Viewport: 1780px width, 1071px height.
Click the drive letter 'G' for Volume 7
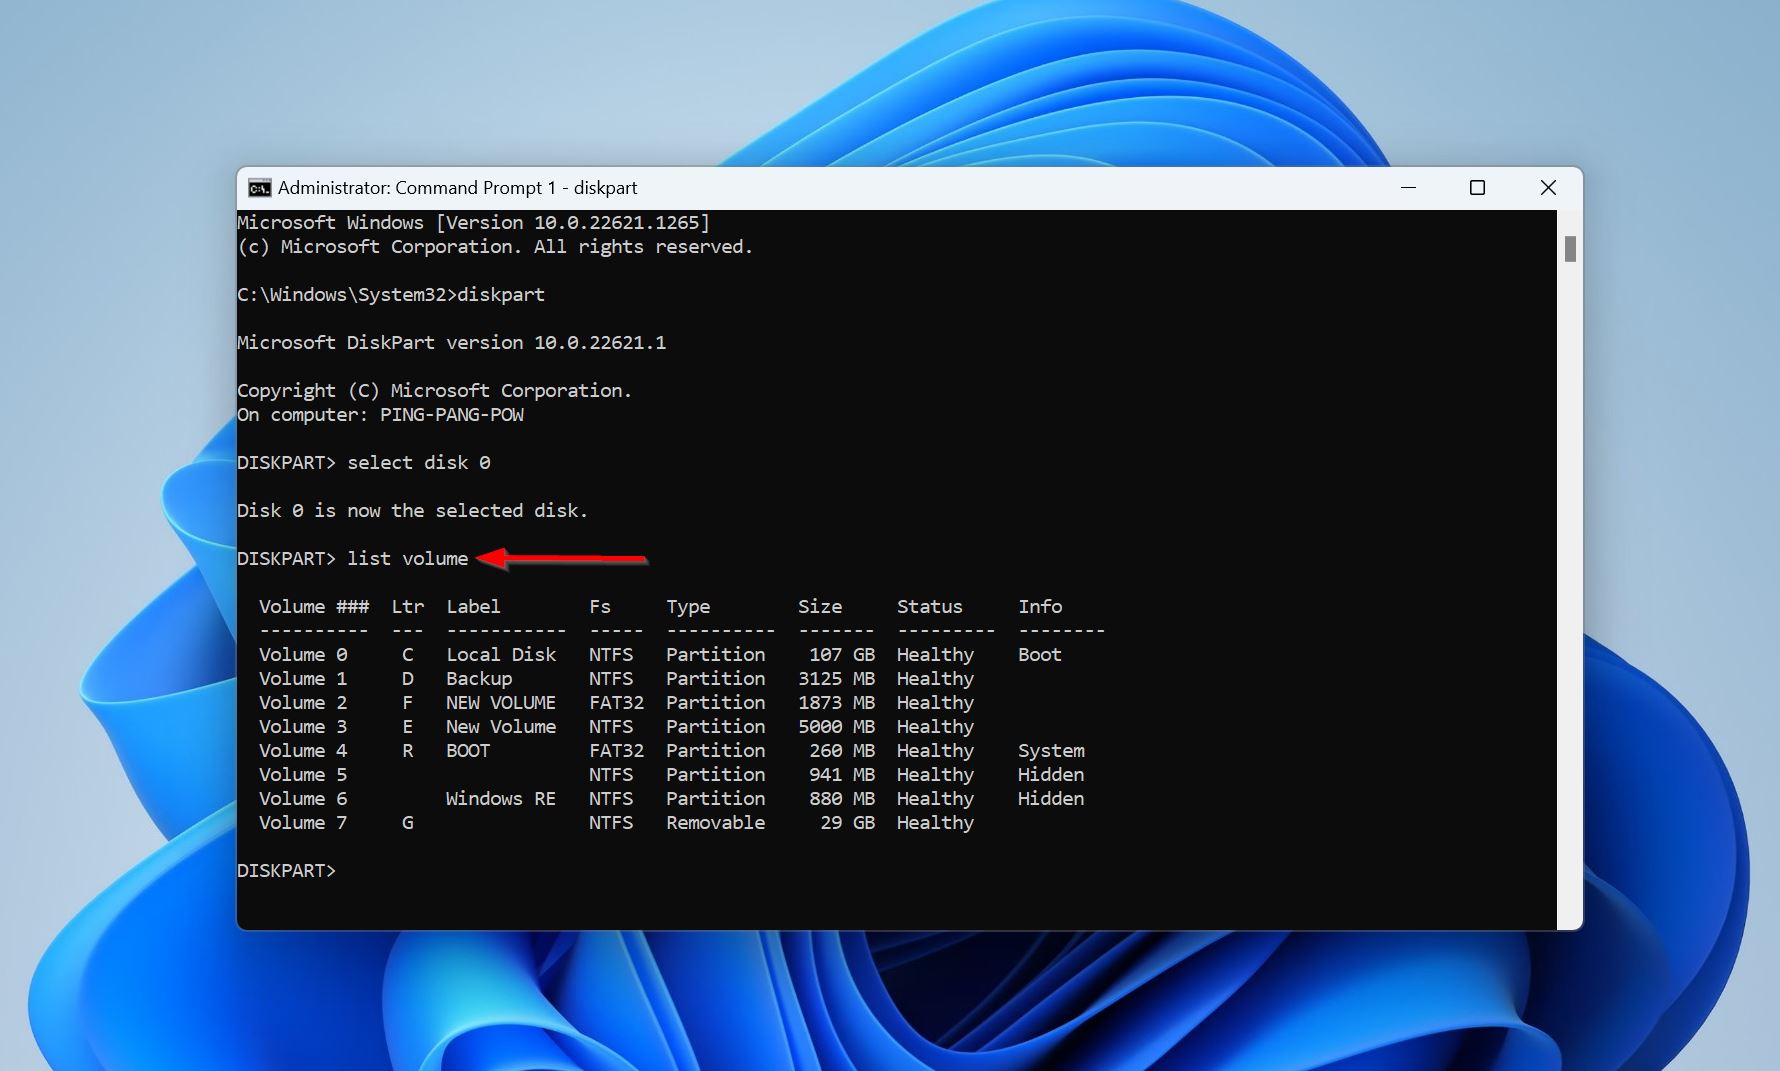click(407, 823)
